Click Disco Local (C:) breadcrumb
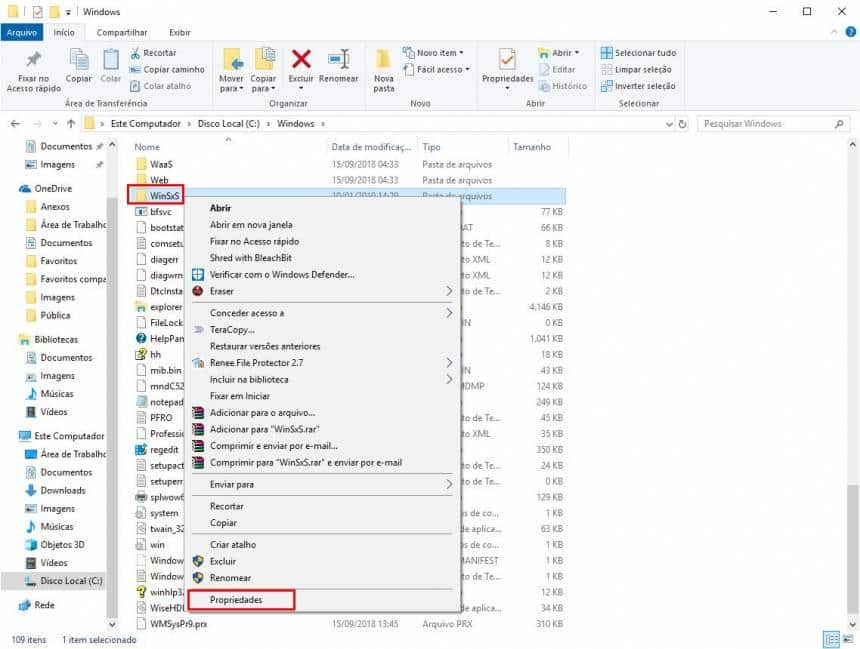 click(229, 124)
